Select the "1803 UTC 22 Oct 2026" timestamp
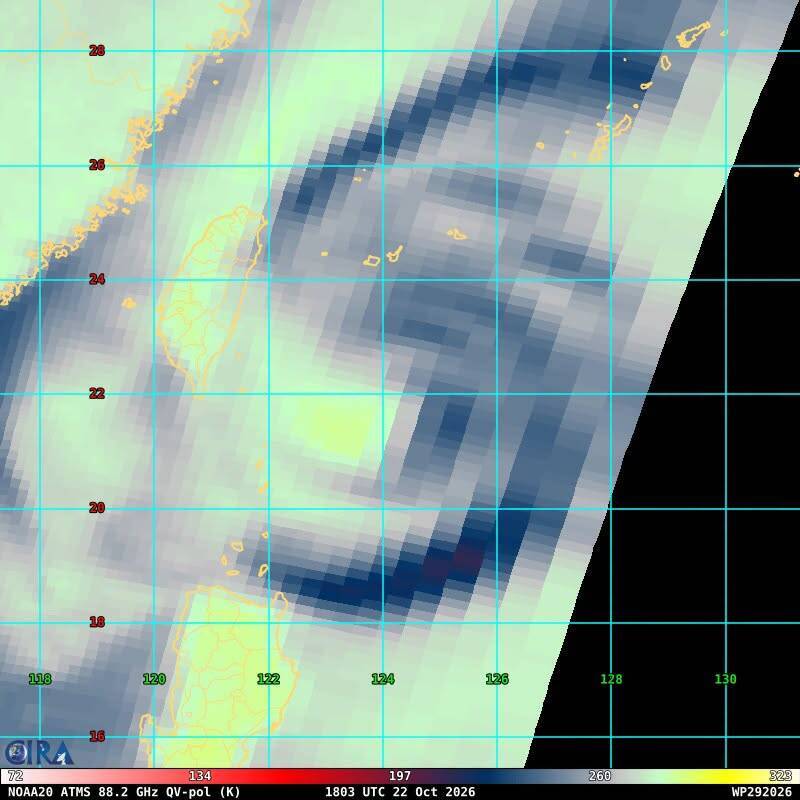Viewport: 800px width, 800px height. (x=400, y=792)
